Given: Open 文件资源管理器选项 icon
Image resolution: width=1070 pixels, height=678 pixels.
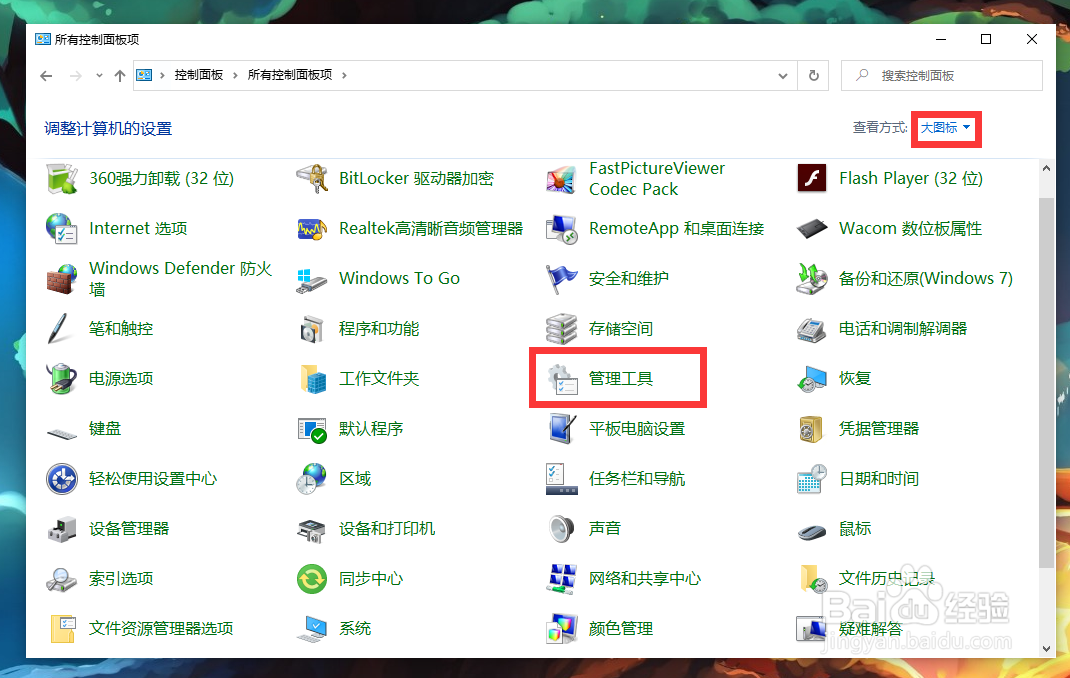Looking at the screenshot, I should point(62,629).
